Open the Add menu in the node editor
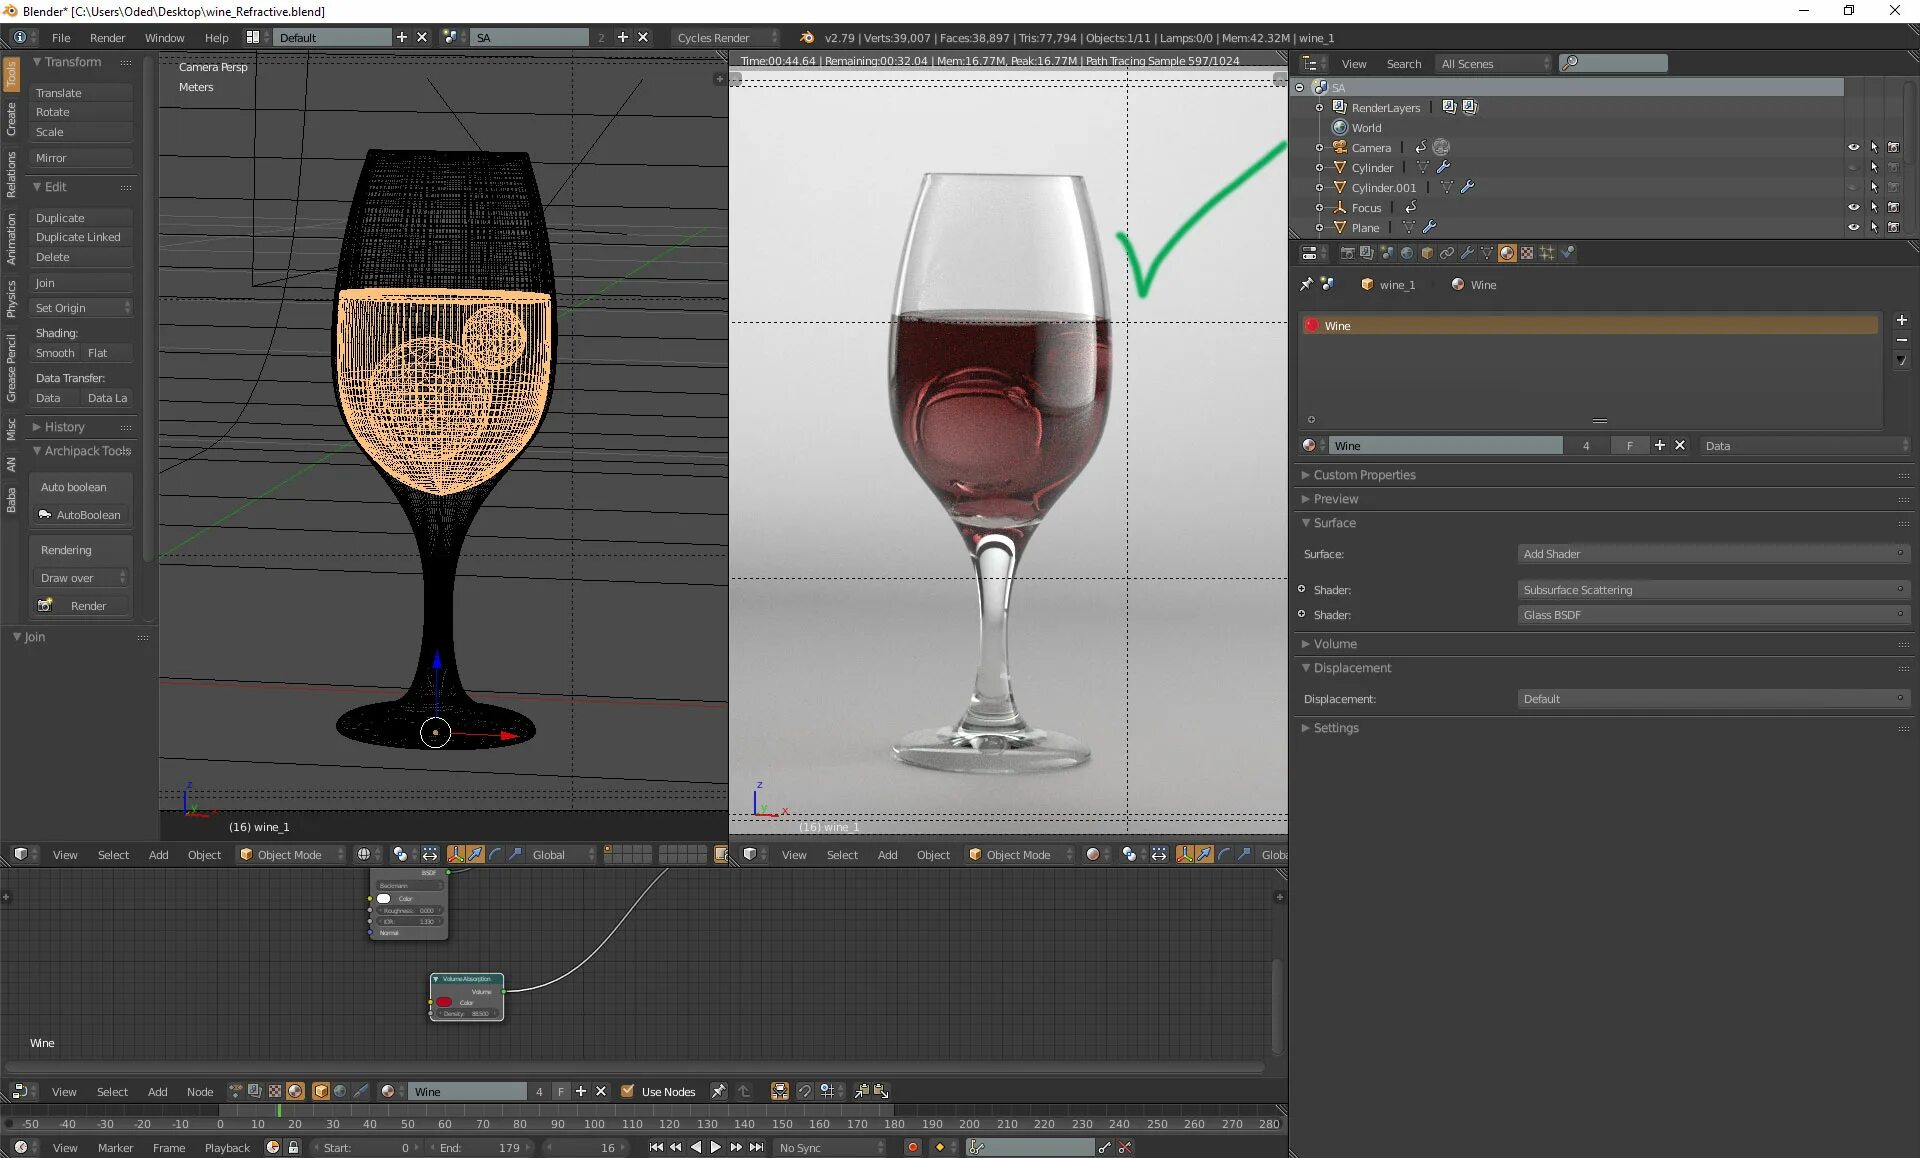 (x=157, y=1092)
